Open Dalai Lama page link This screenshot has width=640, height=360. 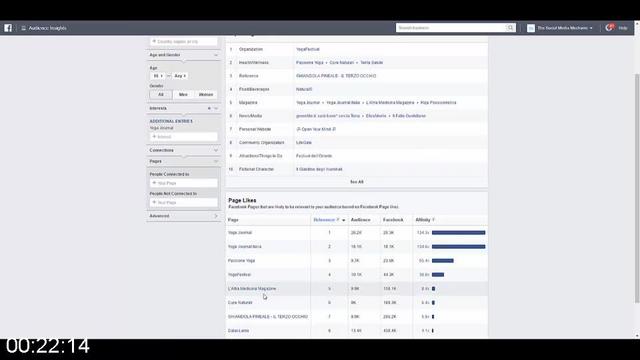point(238,331)
